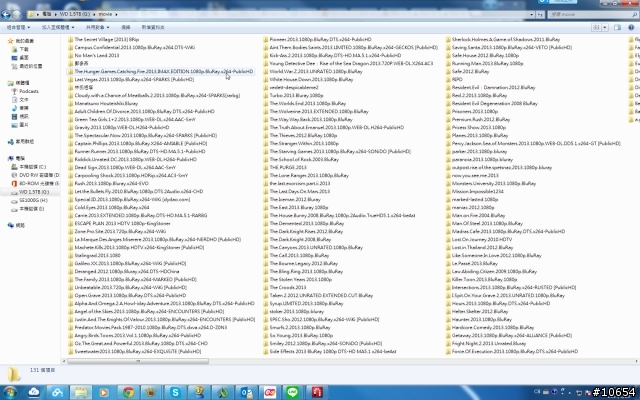Open the 組合管理 dropdown menu
This screenshot has height=400, width=640.
(18, 27)
